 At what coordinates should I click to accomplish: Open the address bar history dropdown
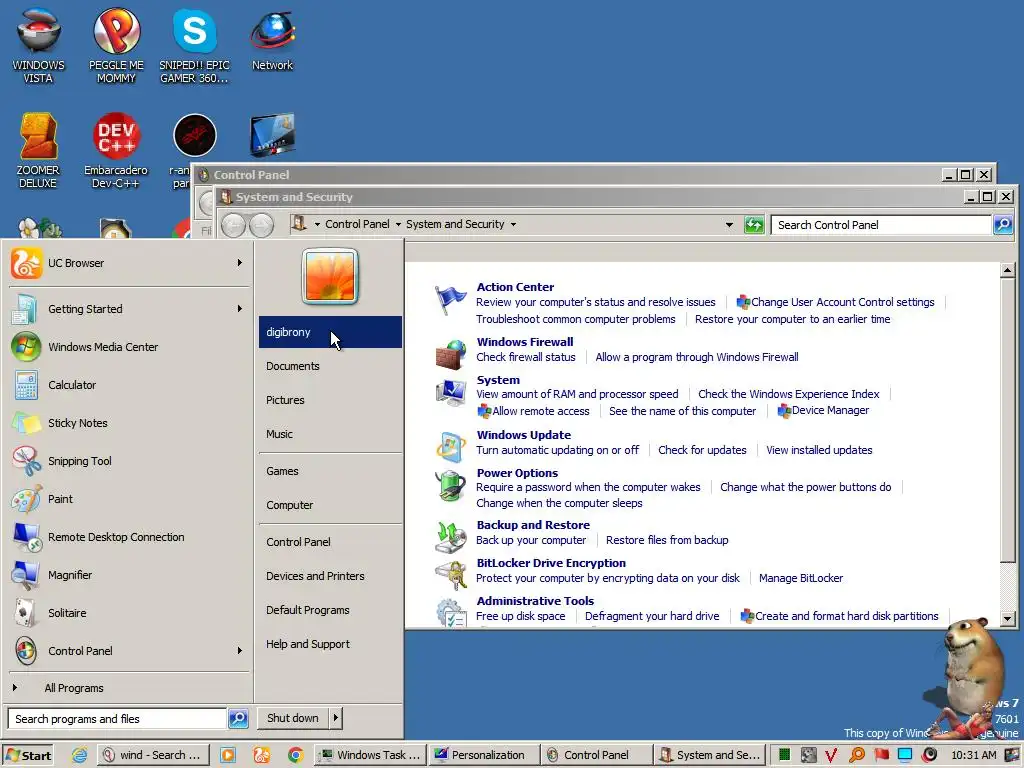click(729, 225)
